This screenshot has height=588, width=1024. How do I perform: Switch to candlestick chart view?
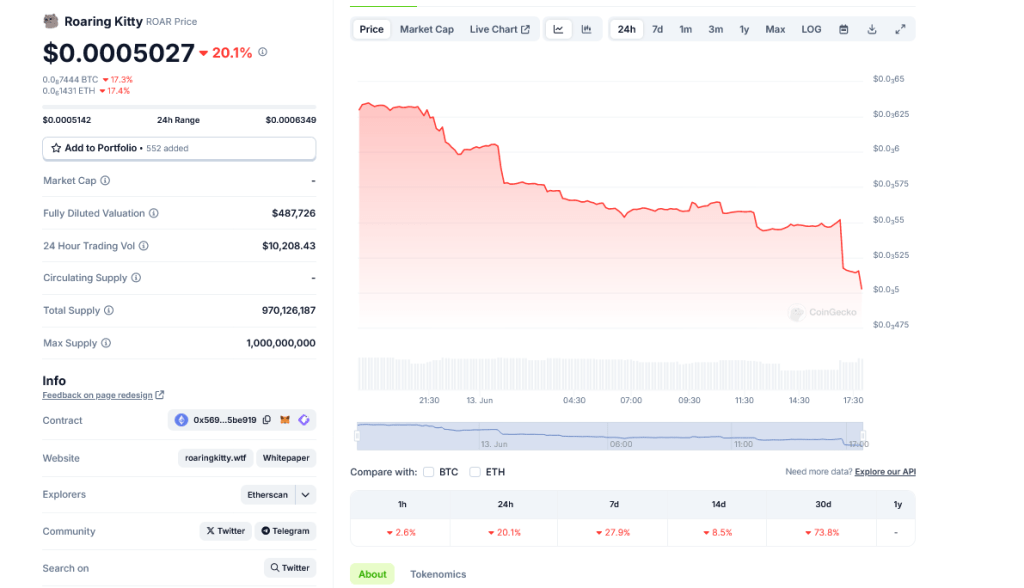pos(586,29)
